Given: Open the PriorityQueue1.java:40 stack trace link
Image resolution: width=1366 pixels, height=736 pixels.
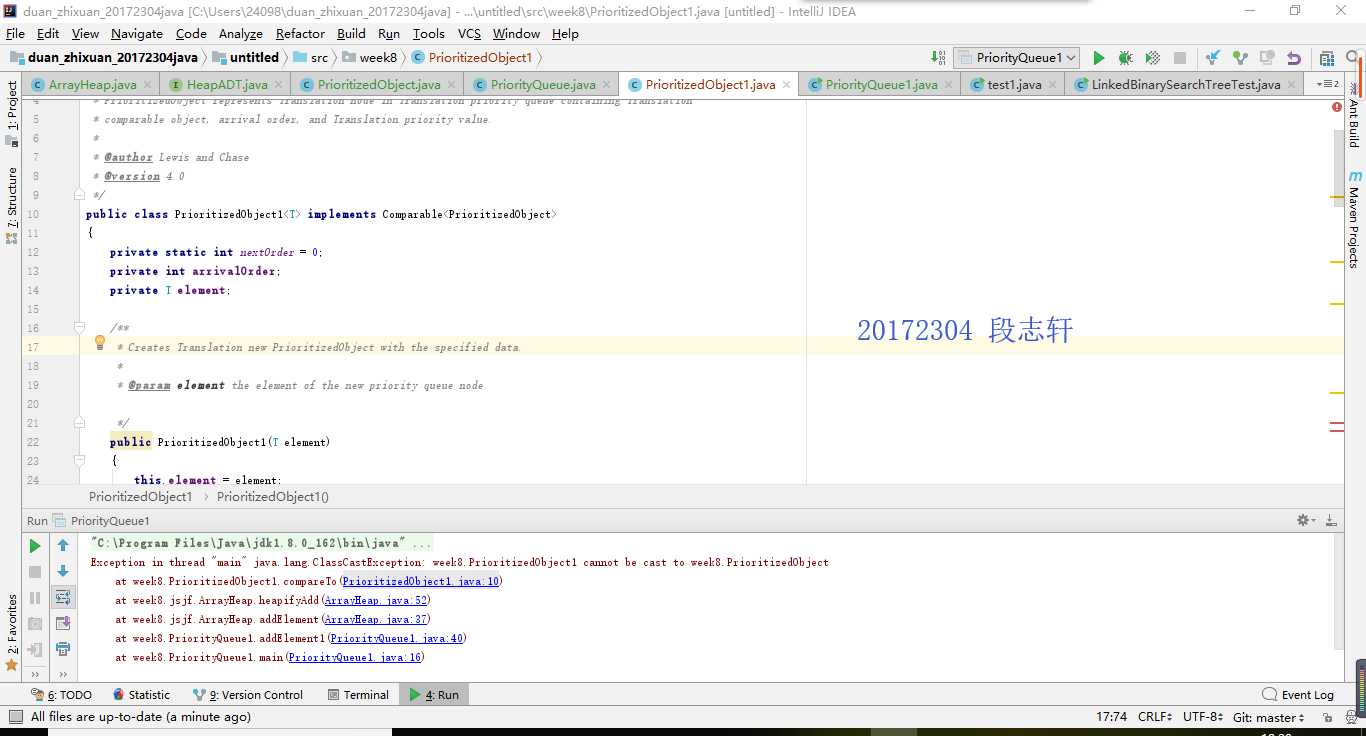Looking at the screenshot, I should click(396, 638).
